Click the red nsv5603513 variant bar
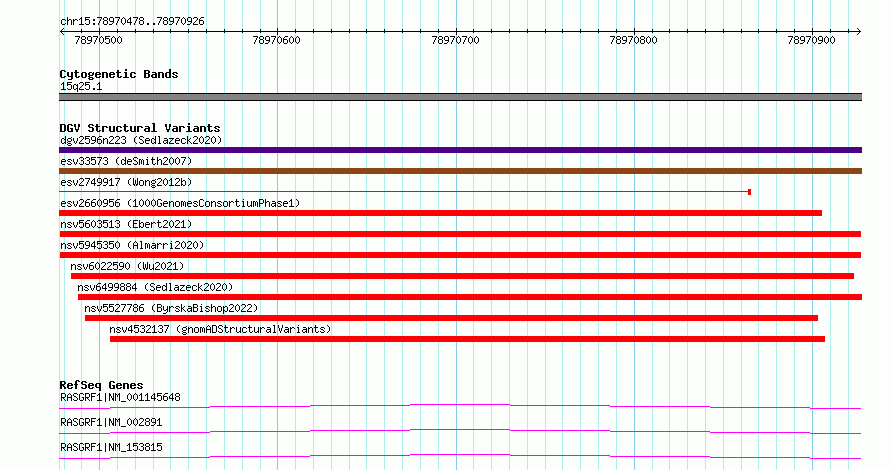The image size is (890, 470). [460, 234]
